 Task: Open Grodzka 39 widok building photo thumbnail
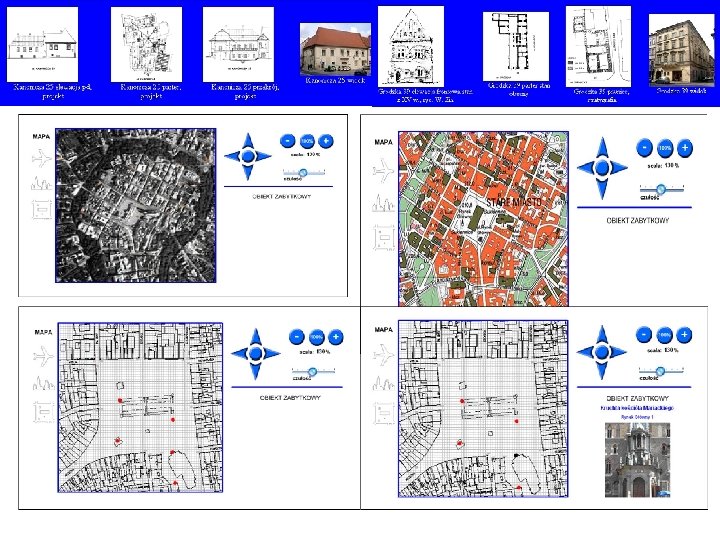(x=681, y=50)
